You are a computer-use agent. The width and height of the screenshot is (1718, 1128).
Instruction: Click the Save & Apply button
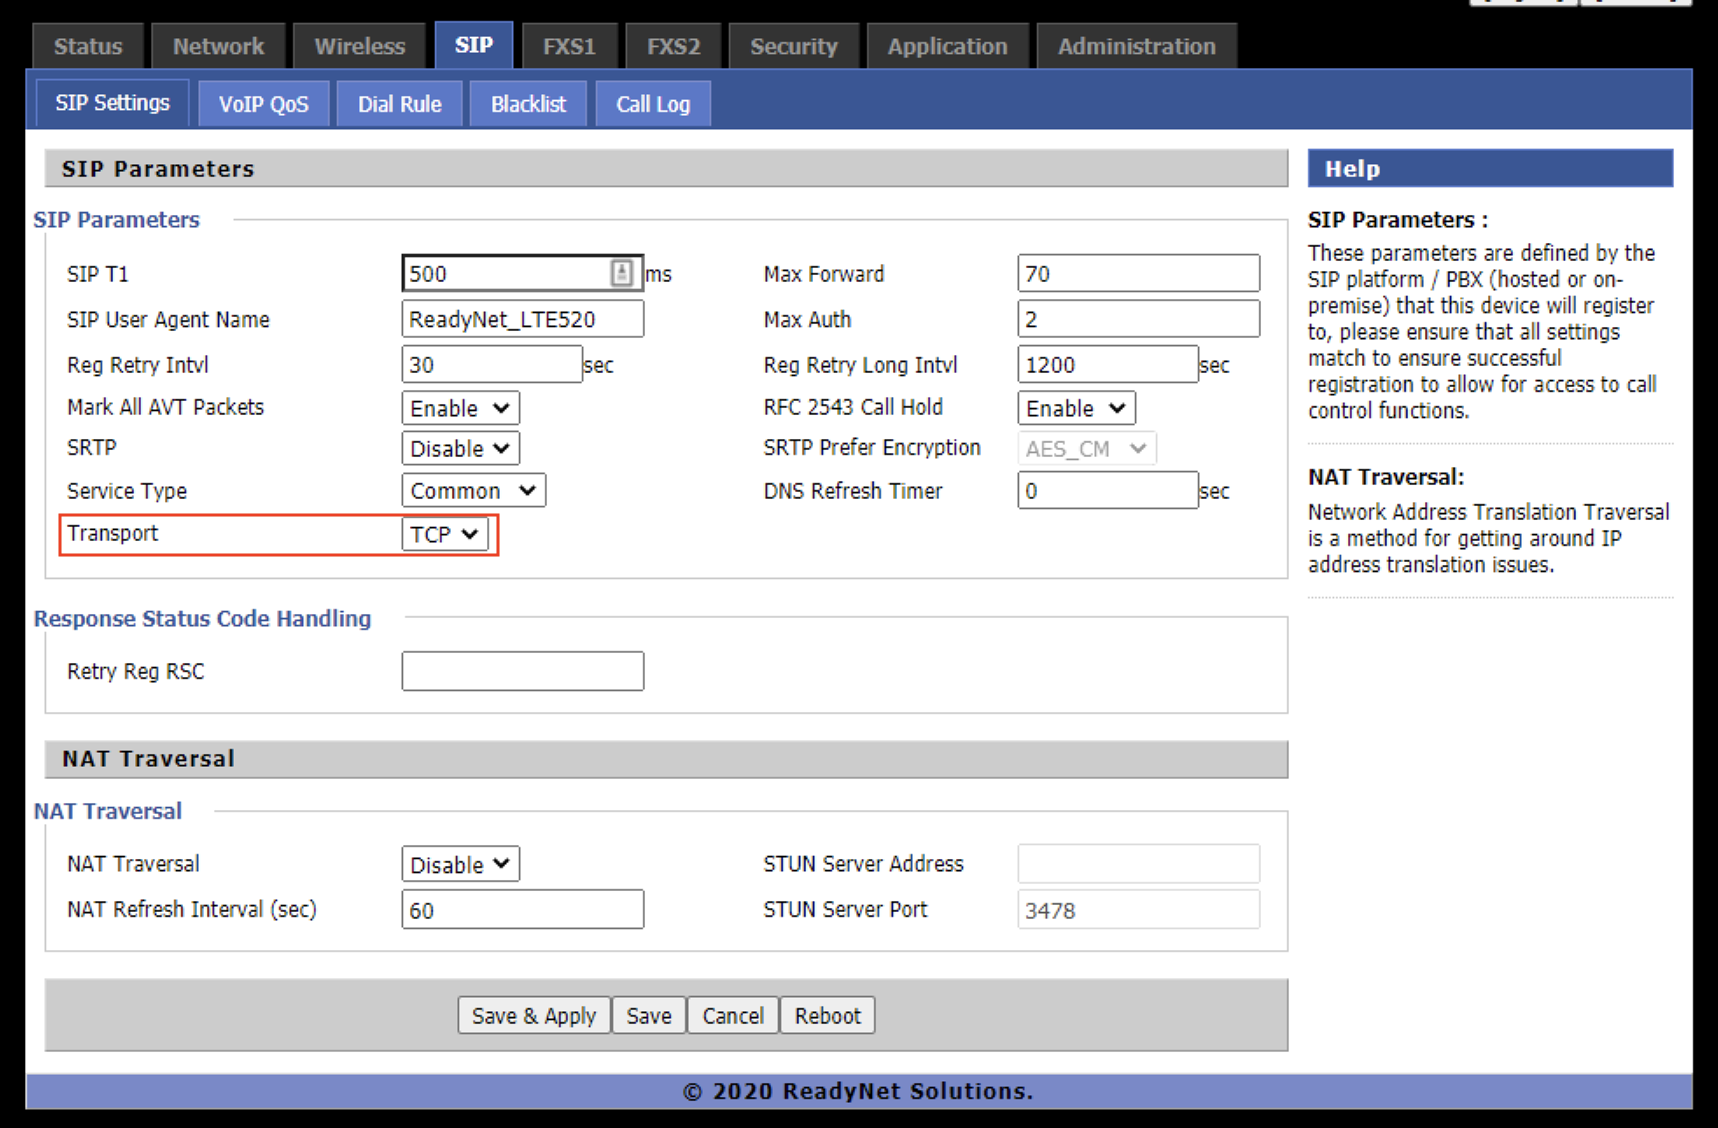point(534,1015)
